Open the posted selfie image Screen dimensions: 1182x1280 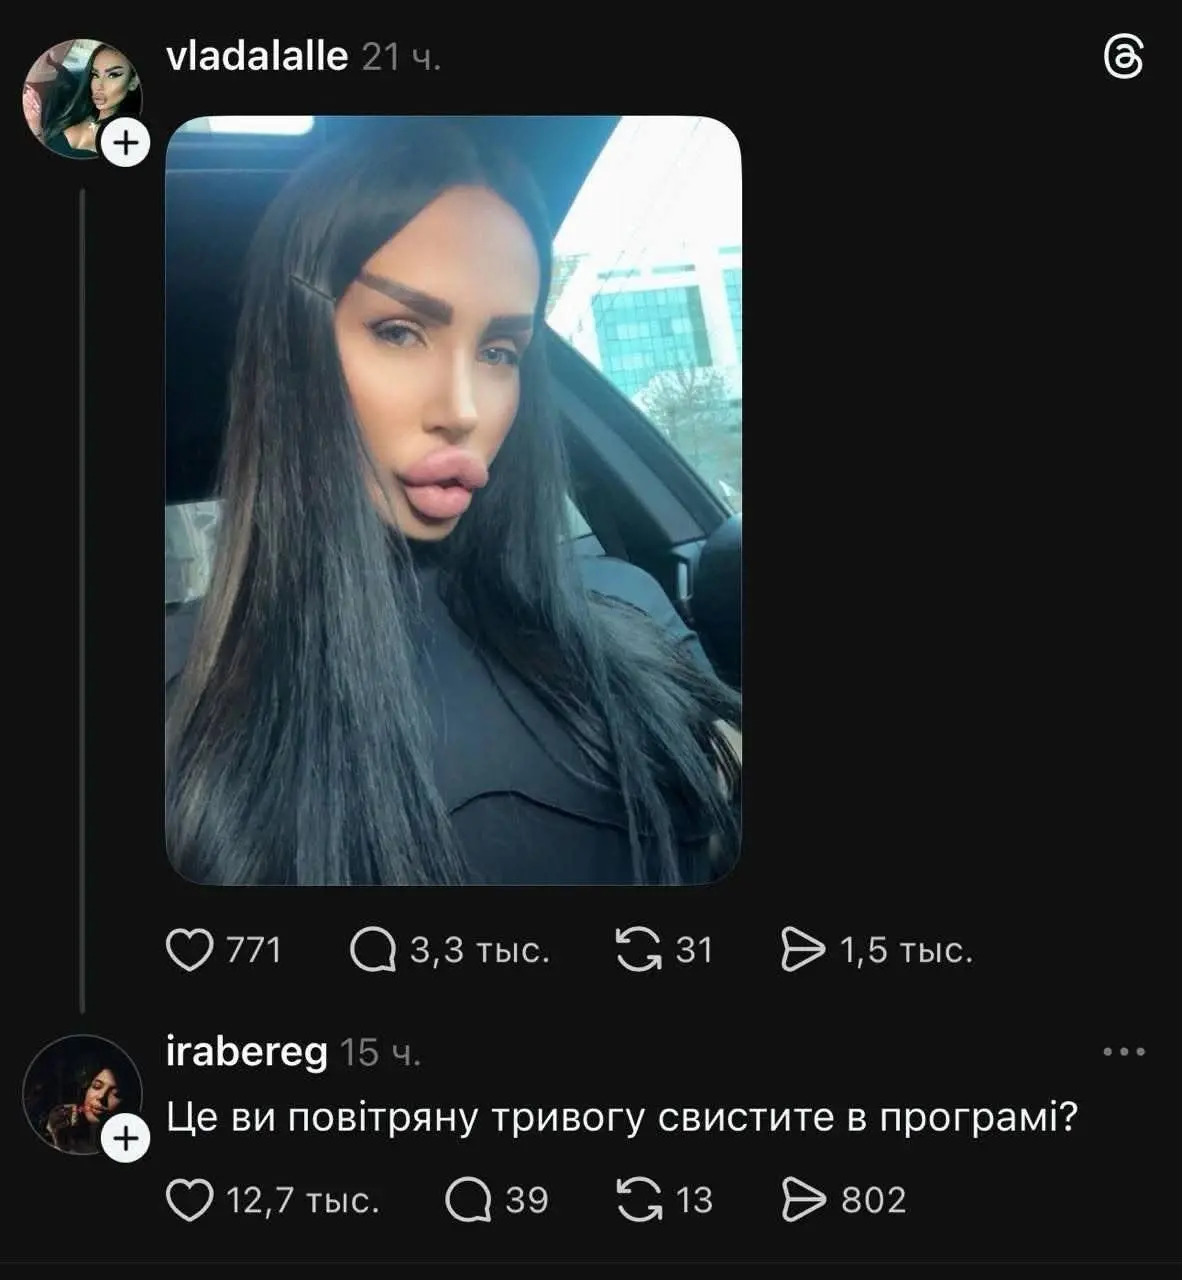pos(453,501)
